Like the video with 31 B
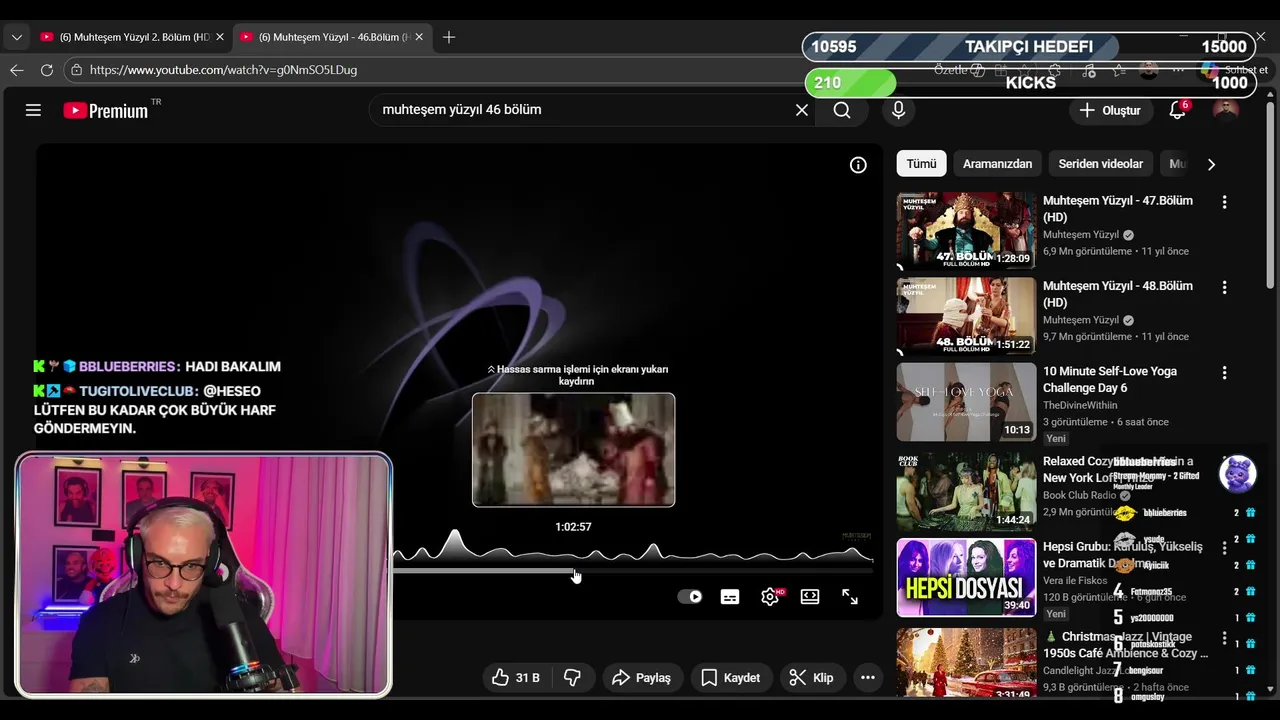Screen dimensions: 1280x720 516,678
